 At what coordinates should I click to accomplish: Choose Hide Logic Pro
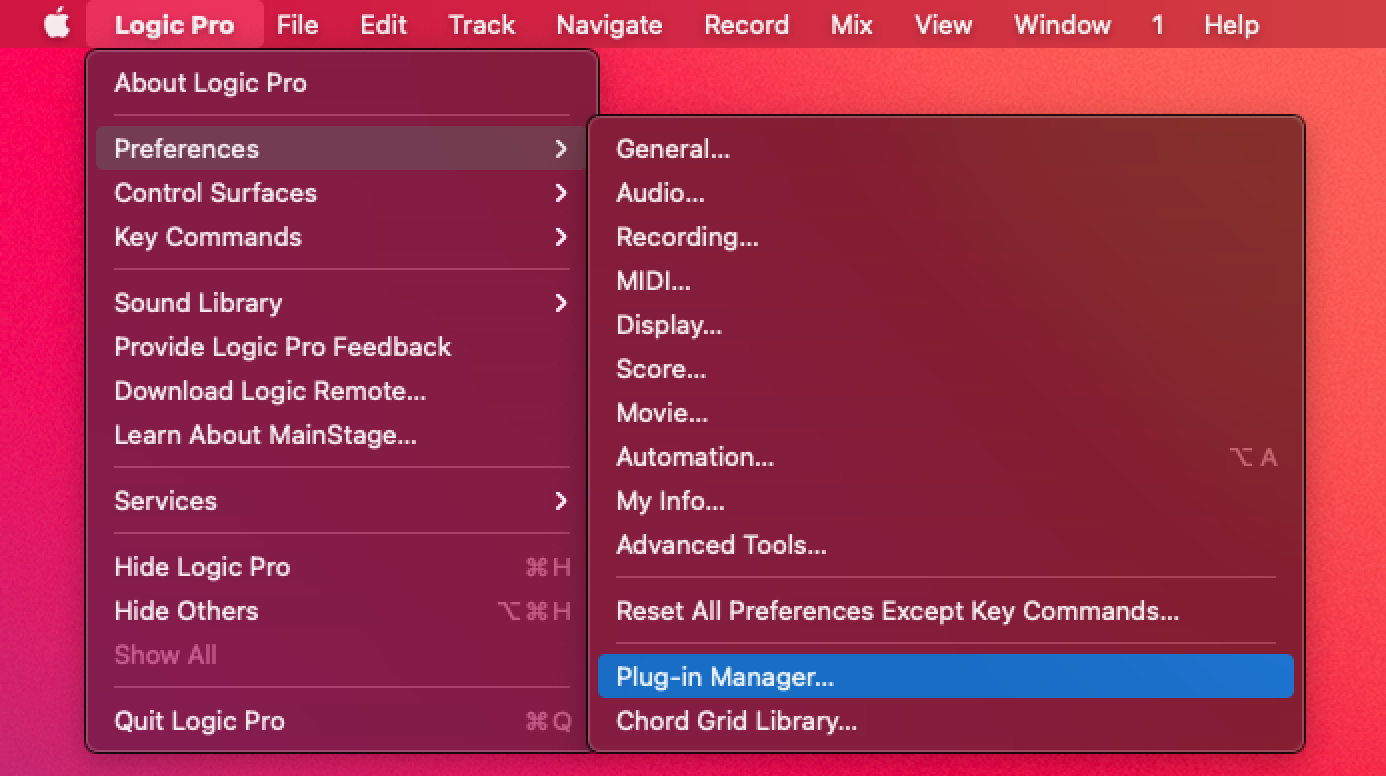[342, 567]
